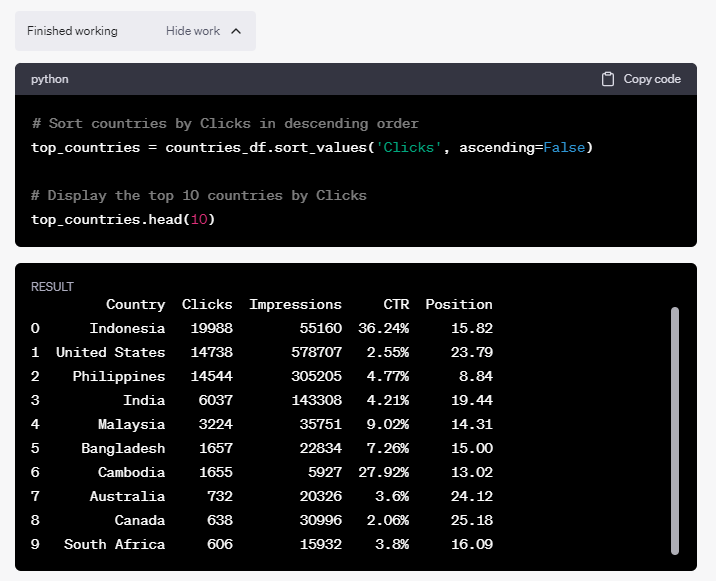This screenshot has width=716, height=581.
Task: Click the False keyword in code
Action: (x=564, y=148)
